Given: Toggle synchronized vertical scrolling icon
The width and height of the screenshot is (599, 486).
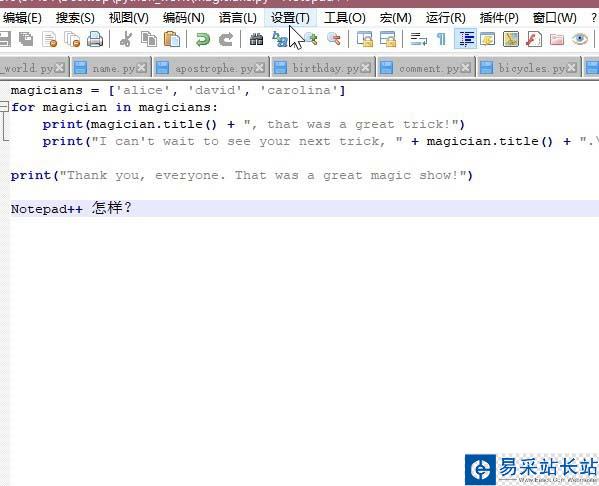Looking at the screenshot, I should 364,39.
